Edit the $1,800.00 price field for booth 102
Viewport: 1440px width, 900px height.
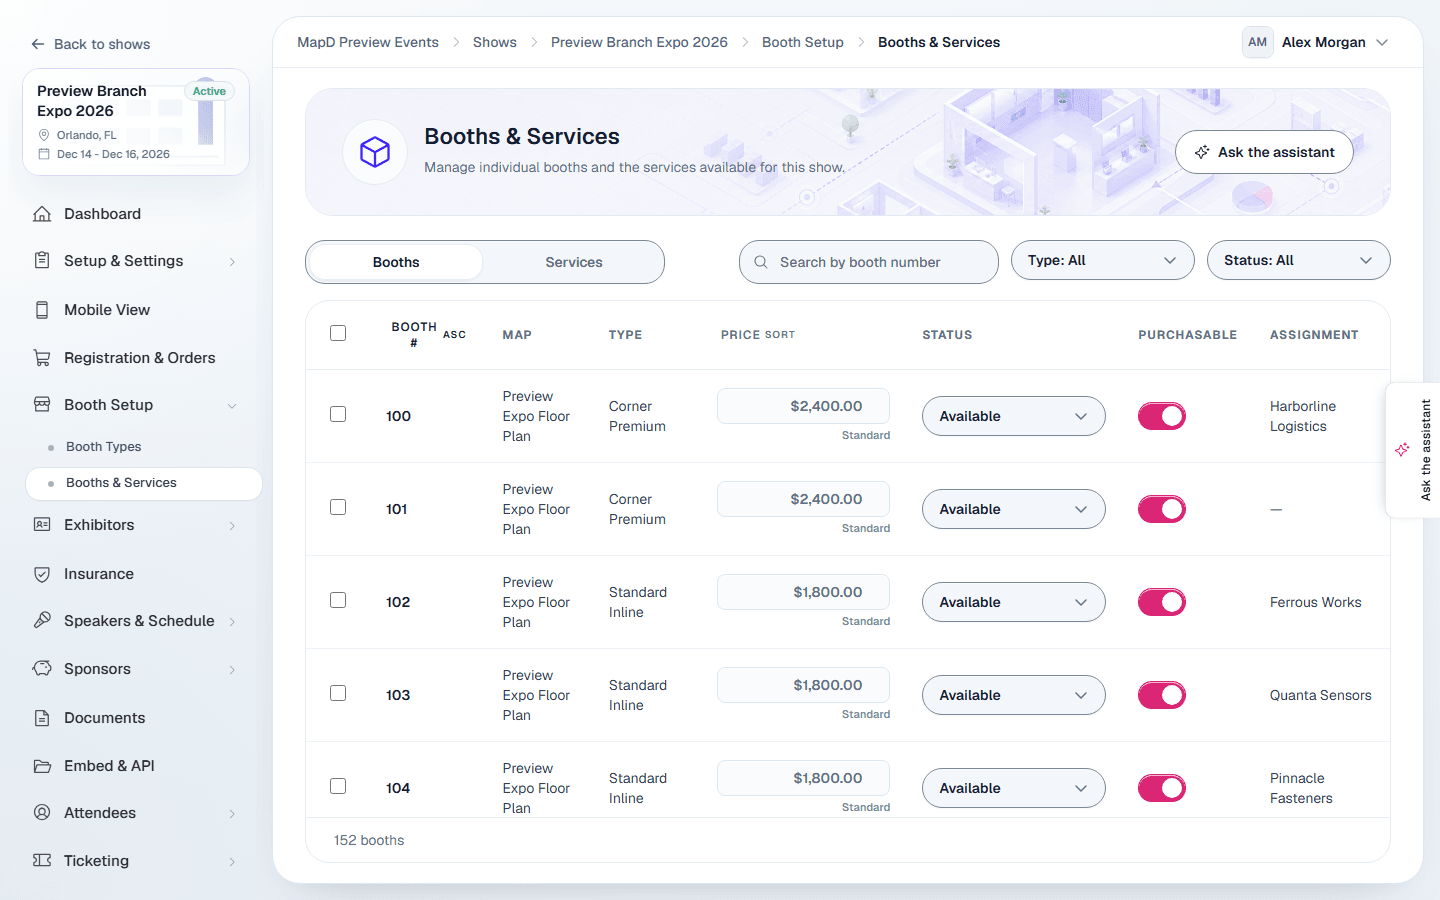coord(803,592)
